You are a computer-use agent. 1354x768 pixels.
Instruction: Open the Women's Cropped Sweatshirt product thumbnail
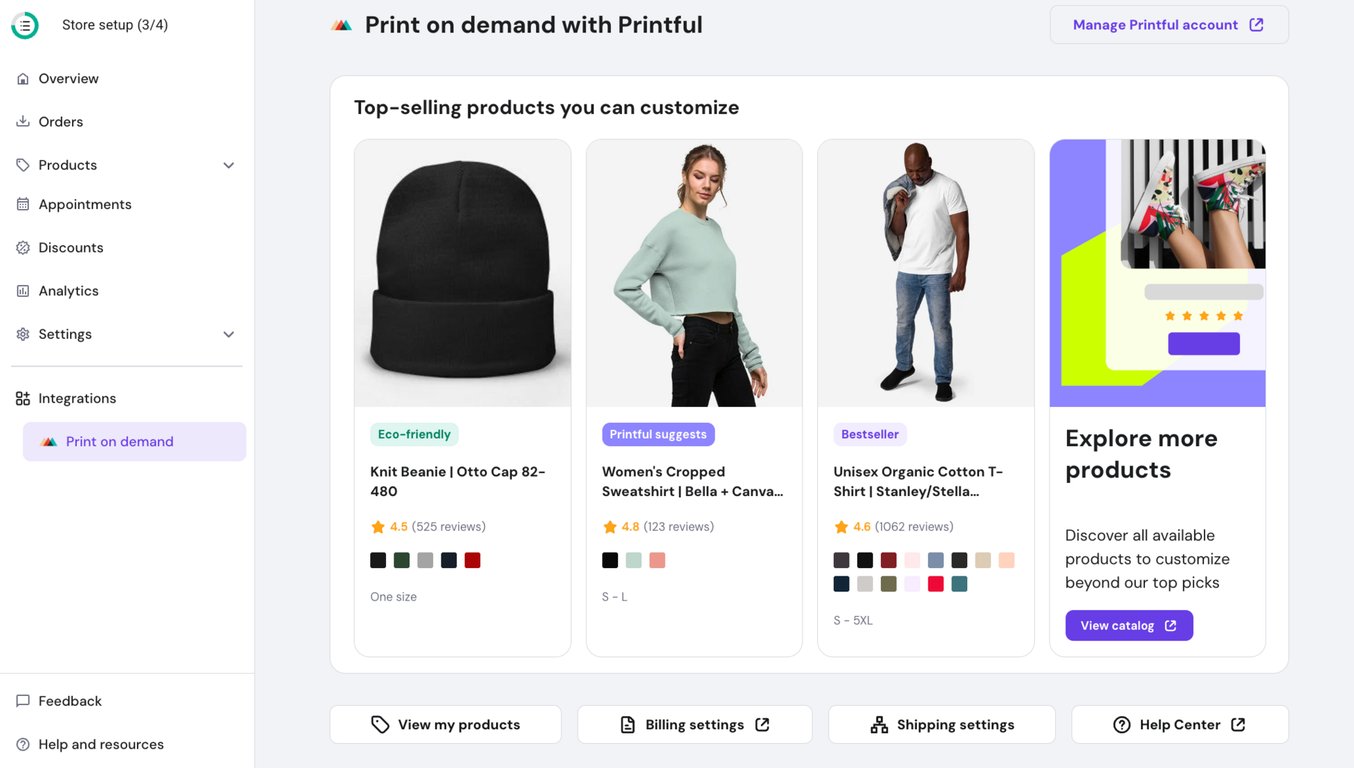click(x=694, y=272)
